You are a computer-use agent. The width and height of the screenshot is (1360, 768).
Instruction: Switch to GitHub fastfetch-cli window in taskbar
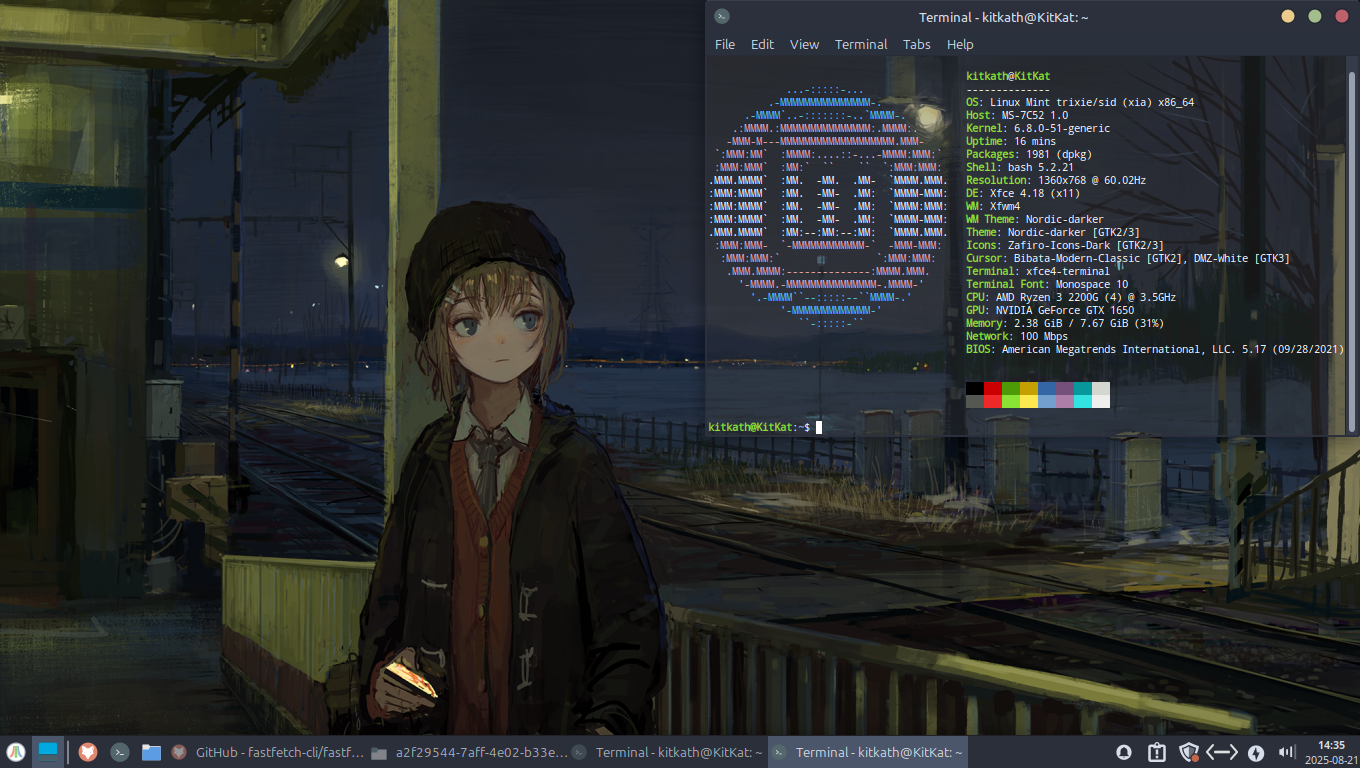[x=268, y=752]
